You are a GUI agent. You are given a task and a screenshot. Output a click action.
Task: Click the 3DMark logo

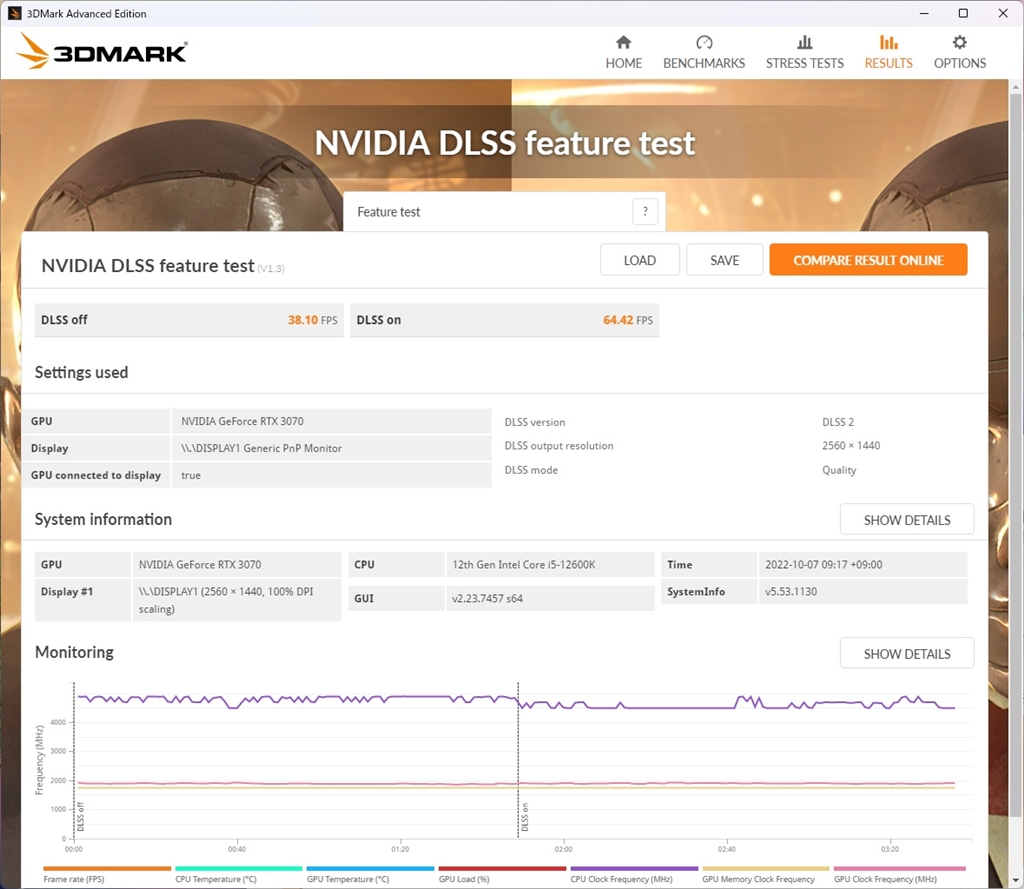102,51
